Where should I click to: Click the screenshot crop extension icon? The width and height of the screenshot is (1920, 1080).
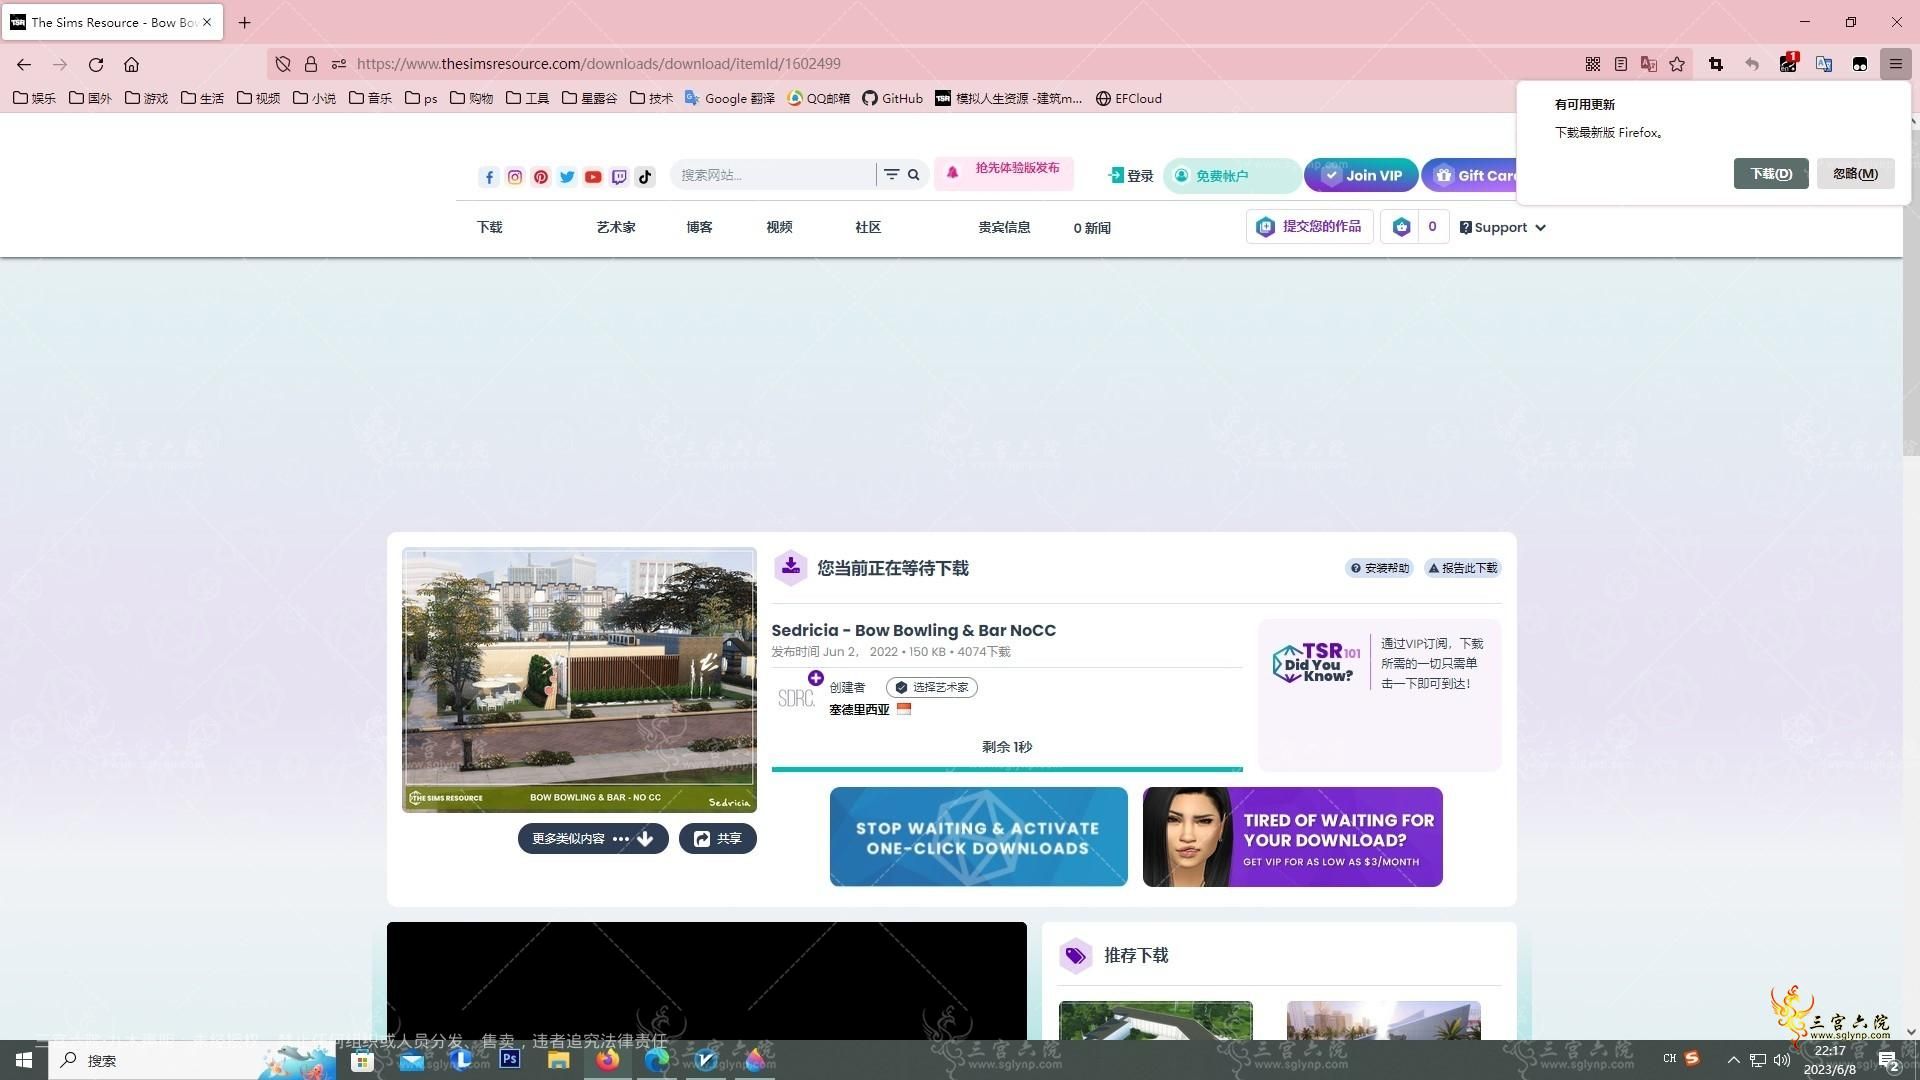1716,64
